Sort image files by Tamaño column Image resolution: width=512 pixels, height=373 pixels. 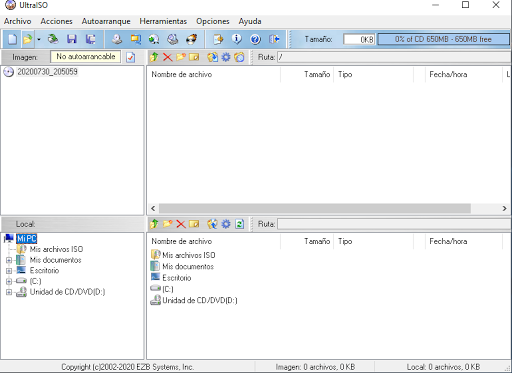tap(307, 74)
